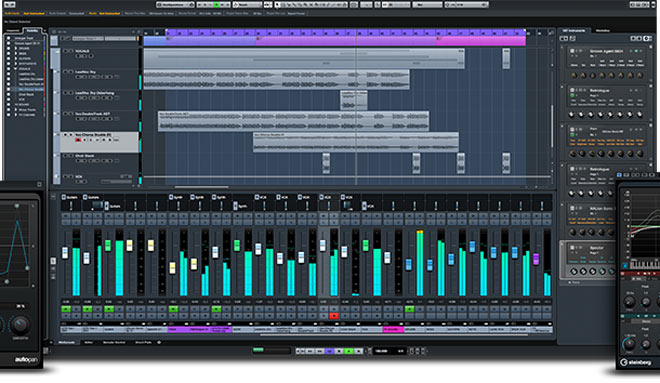Viewport: 660px width, 383px height.
Task: Open the Groove Agent SE instrument name
Action: 607,51
